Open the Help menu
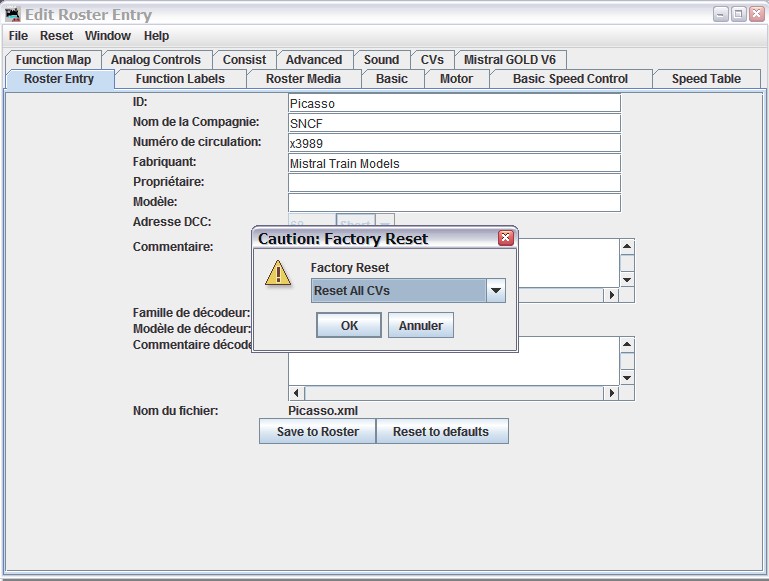The image size is (769, 581). coord(156,36)
